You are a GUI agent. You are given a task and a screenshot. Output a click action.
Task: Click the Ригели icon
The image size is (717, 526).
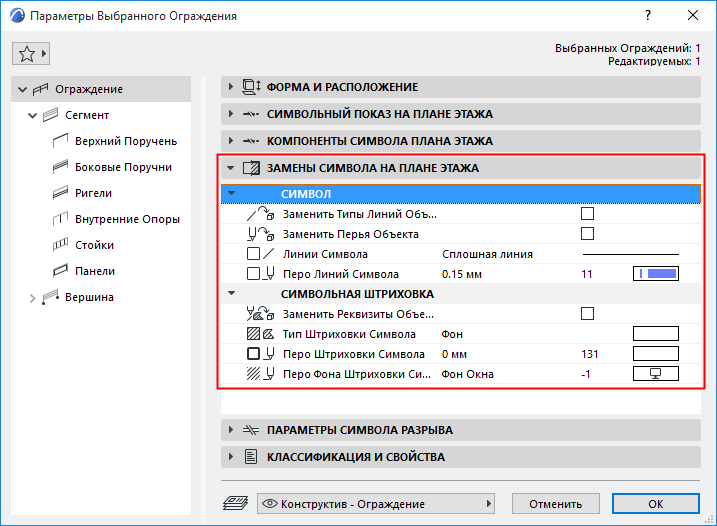[x=60, y=193]
